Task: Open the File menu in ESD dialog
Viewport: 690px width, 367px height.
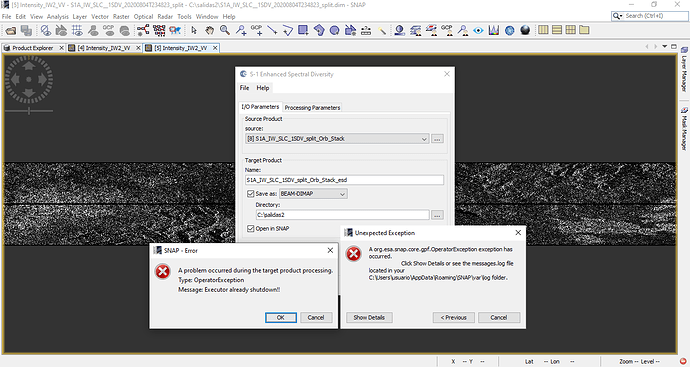Action: coord(244,88)
